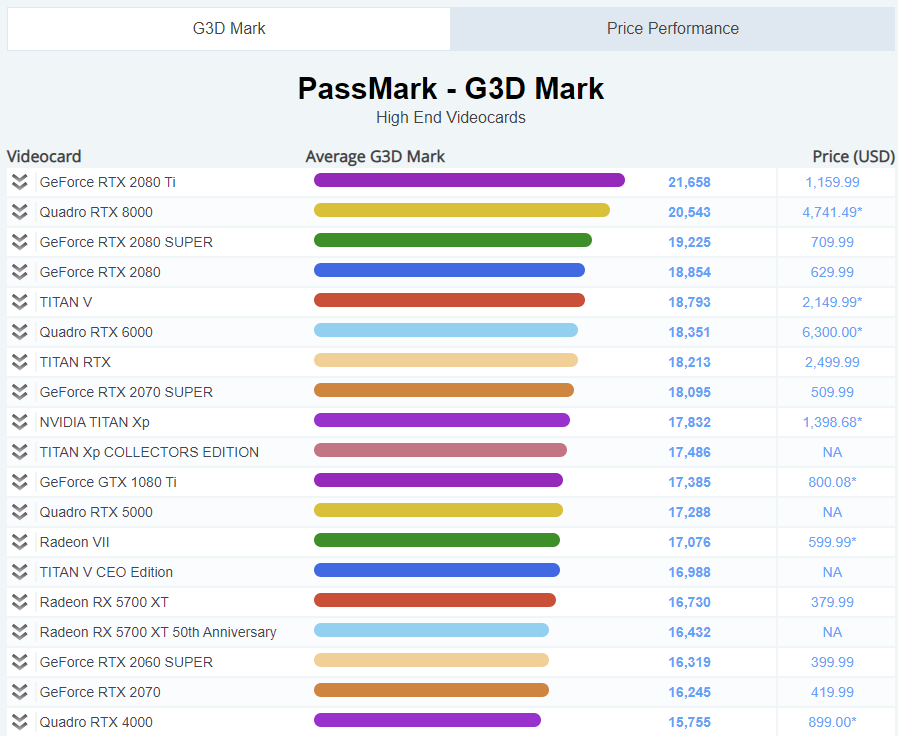The height and width of the screenshot is (736, 898).
Task: Click the pink TITAN Xp COLLECTORS EDITION bar
Action: point(440,450)
